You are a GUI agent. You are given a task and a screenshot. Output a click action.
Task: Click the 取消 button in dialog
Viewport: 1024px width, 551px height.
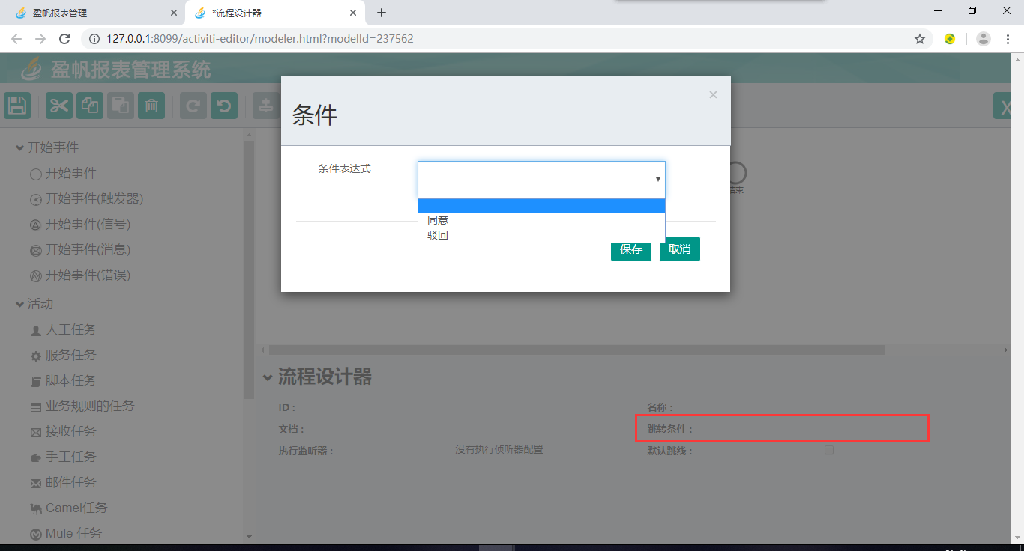pyautogui.click(x=679, y=249)
